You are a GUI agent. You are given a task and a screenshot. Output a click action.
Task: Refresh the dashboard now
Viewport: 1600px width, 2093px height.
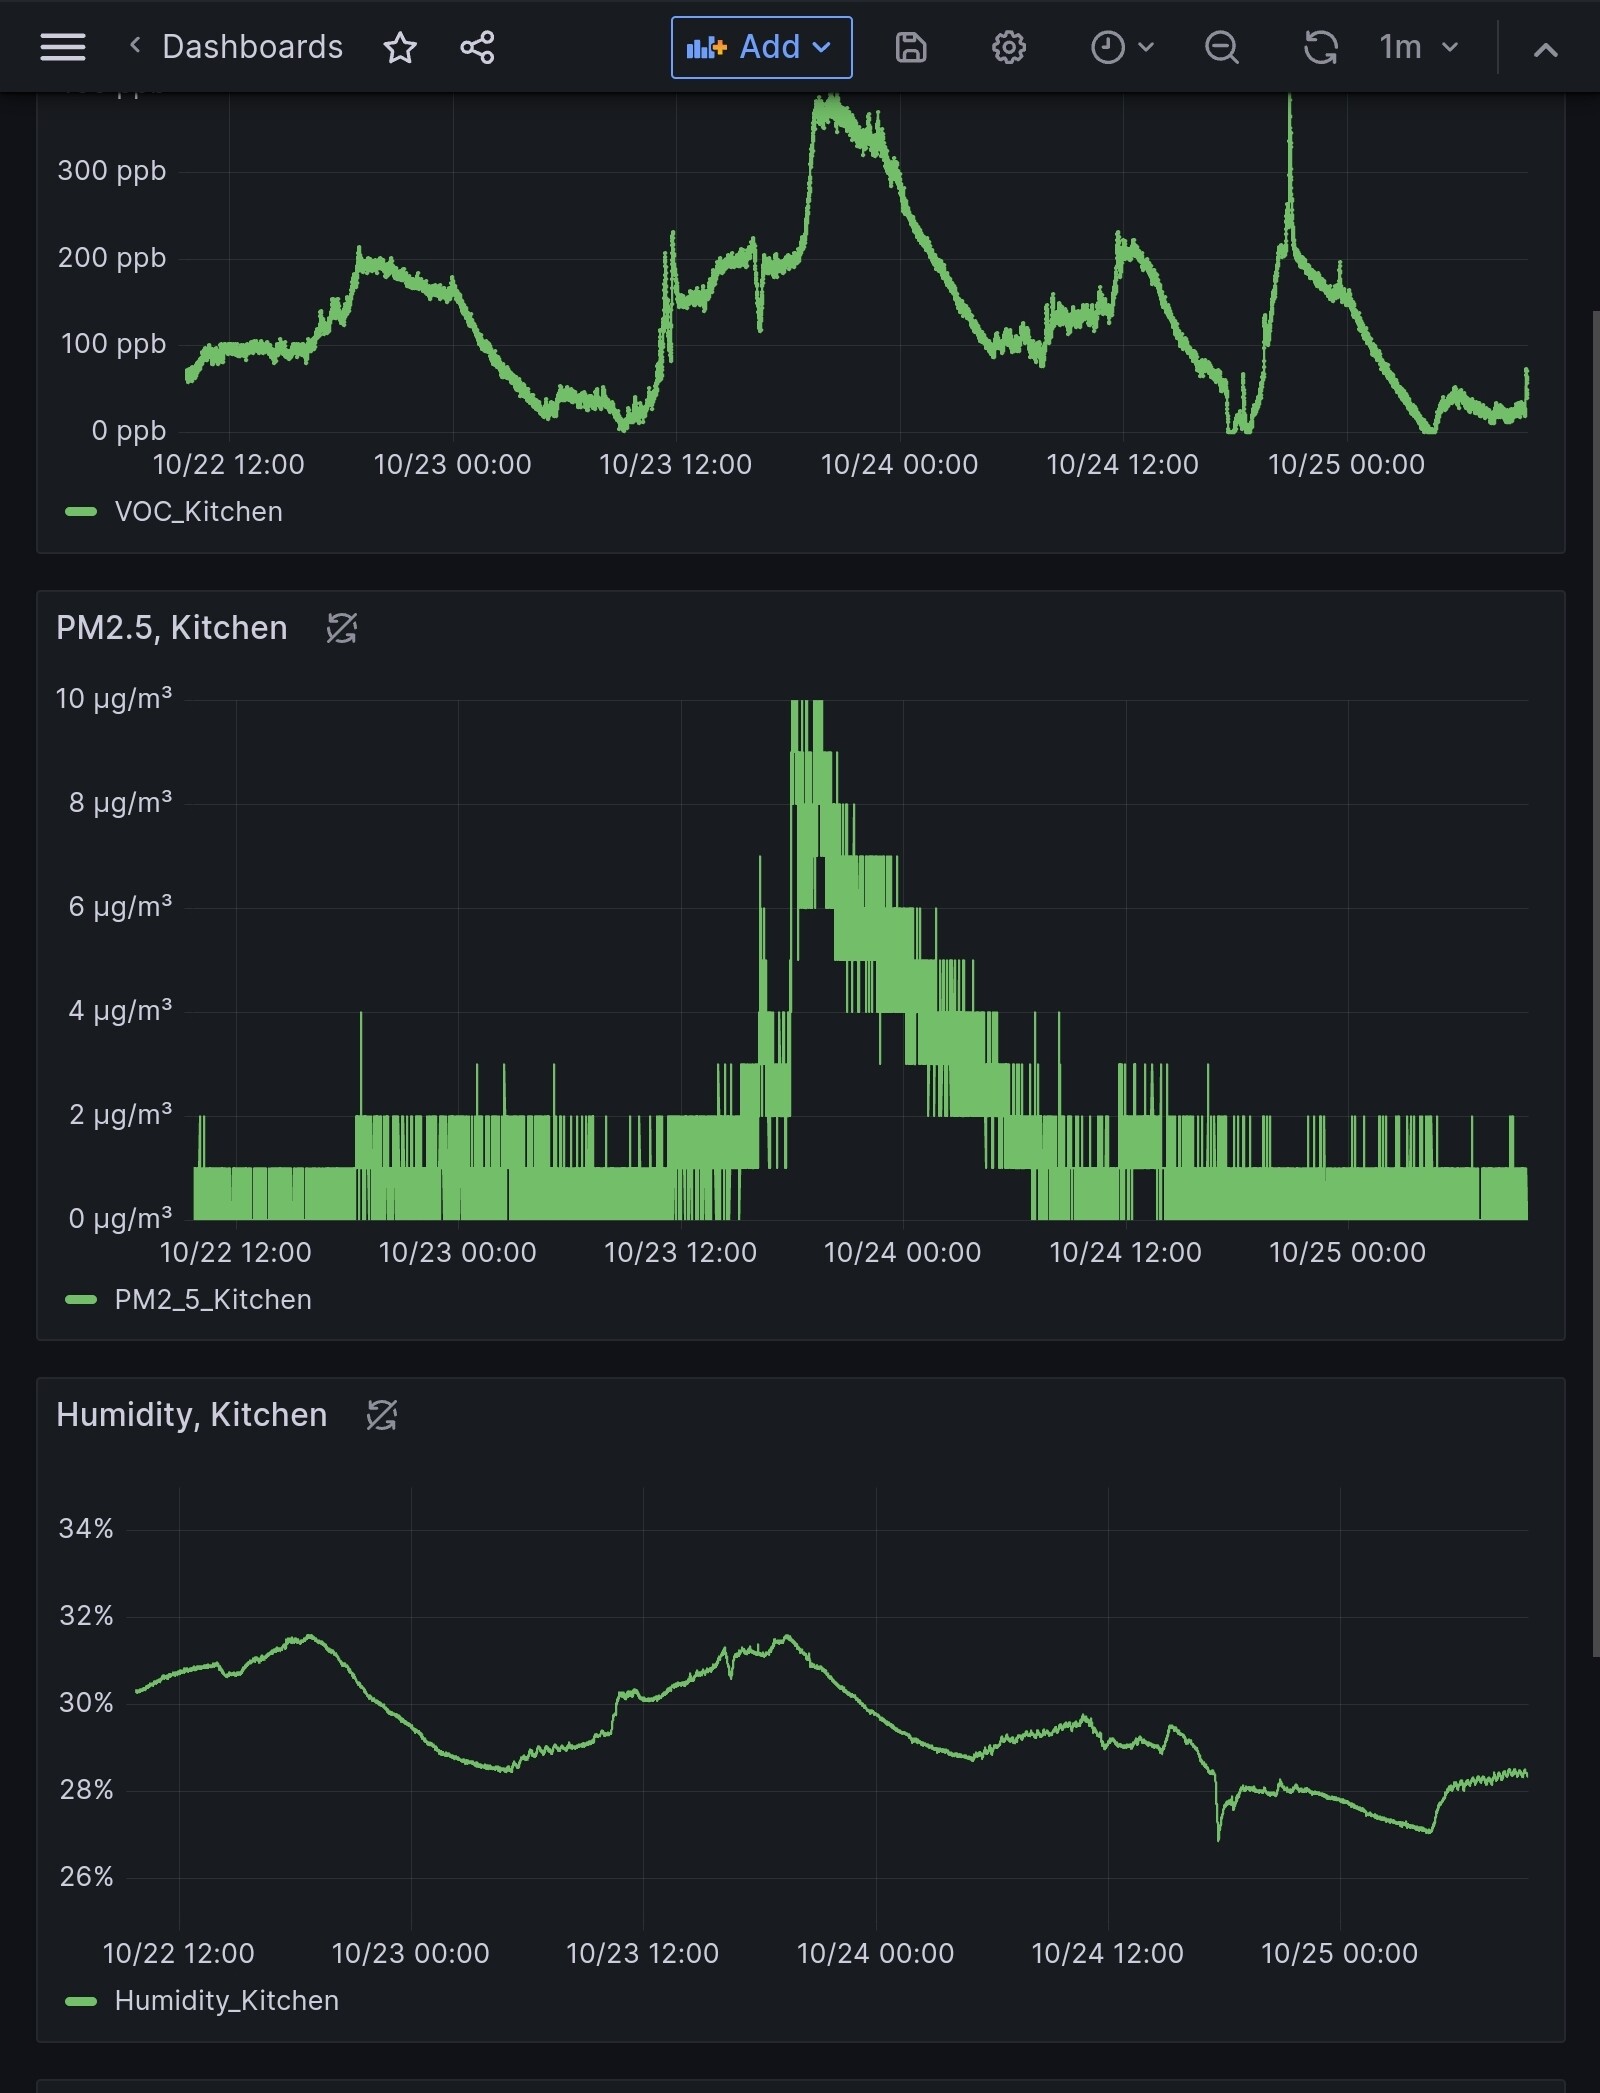coord(1320,47)
